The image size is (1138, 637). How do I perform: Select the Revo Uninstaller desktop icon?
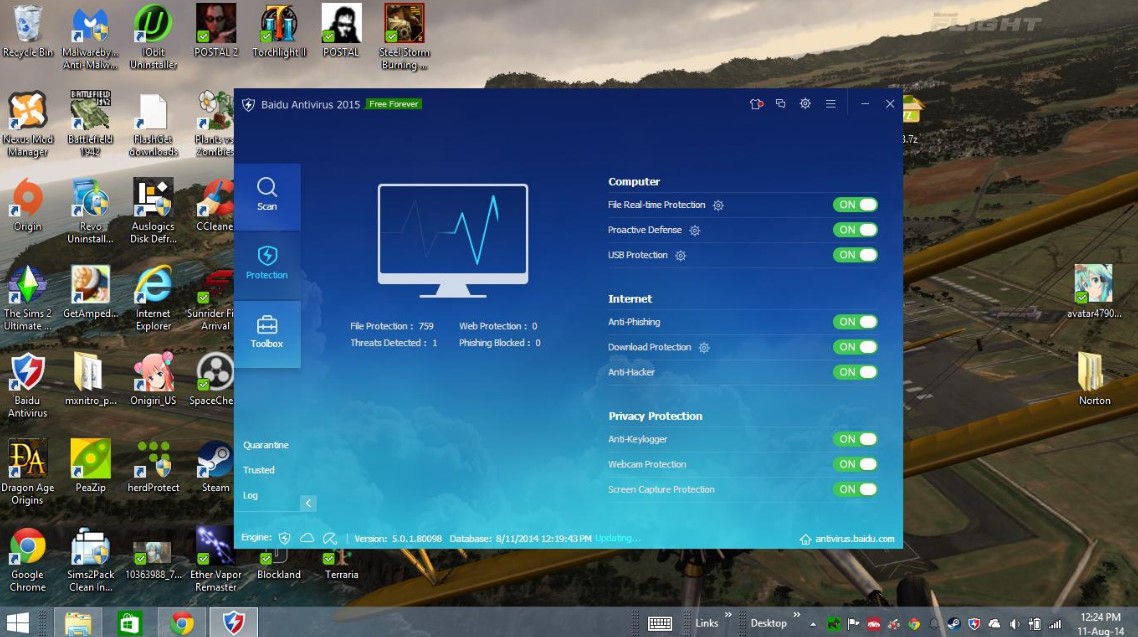click(90, 210)
